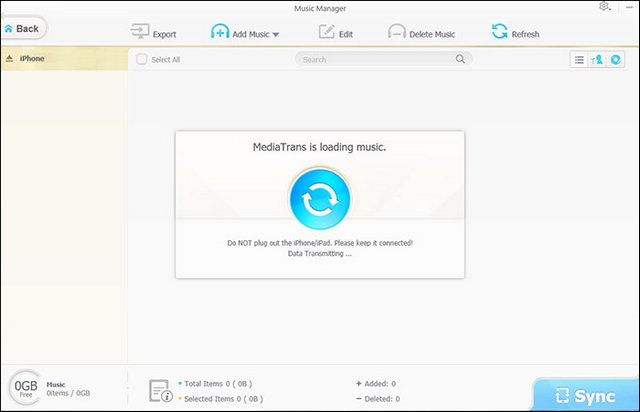Click the 0GB Free storage circle
Viewport: 640px width, 412px height.
(24, 388)
